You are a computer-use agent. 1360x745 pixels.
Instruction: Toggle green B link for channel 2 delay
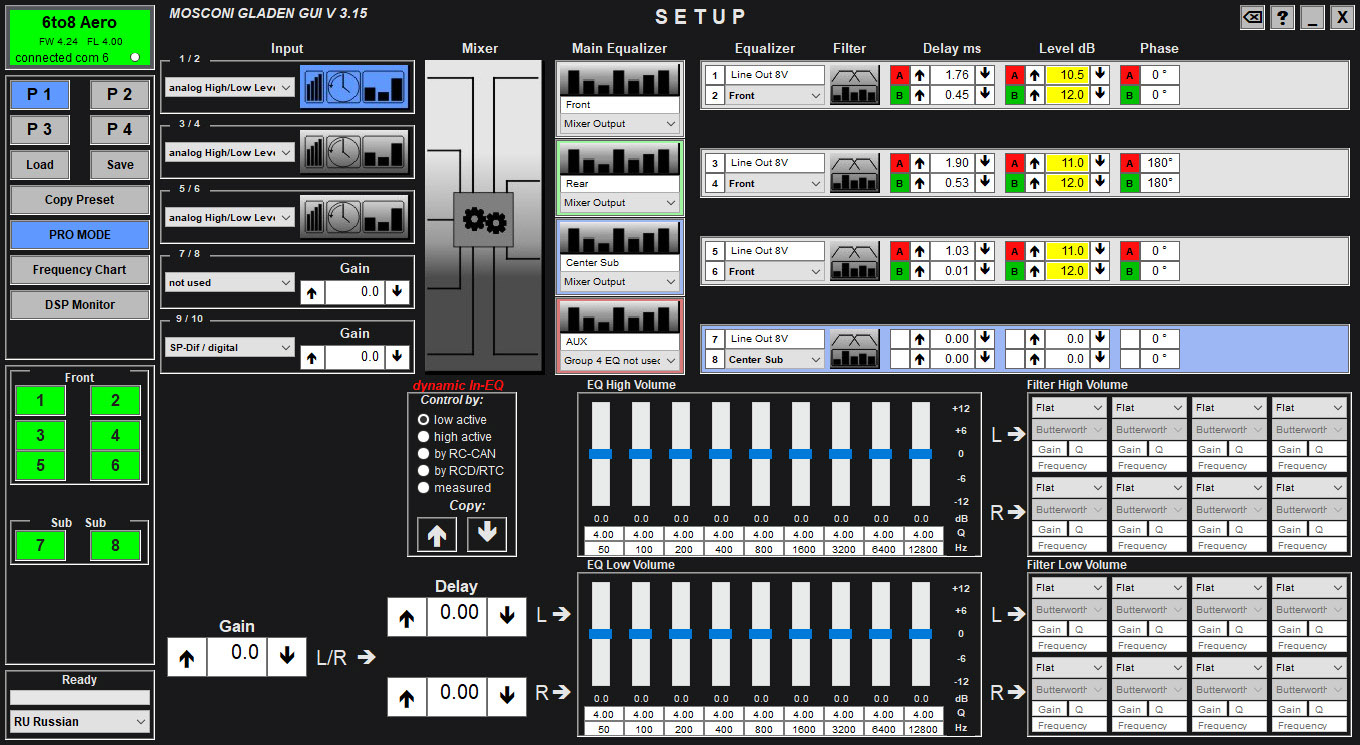pos(899,95)
